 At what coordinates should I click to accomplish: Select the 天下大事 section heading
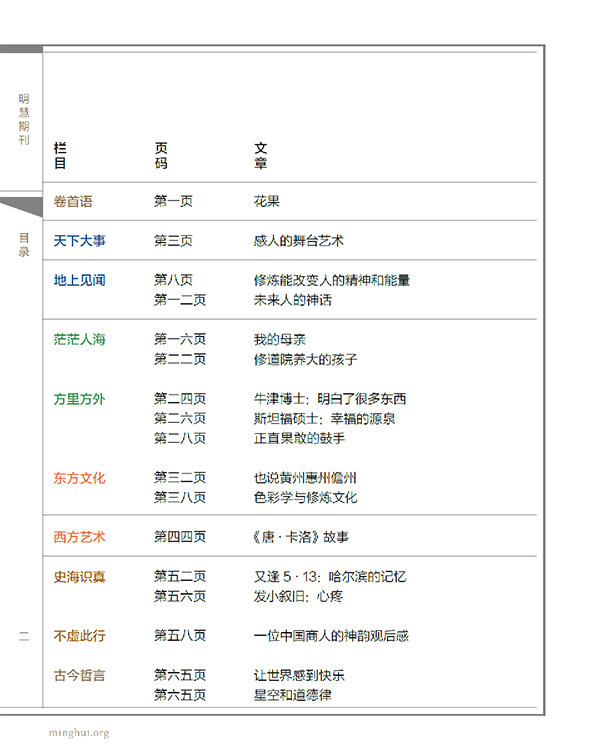(79, 240)
